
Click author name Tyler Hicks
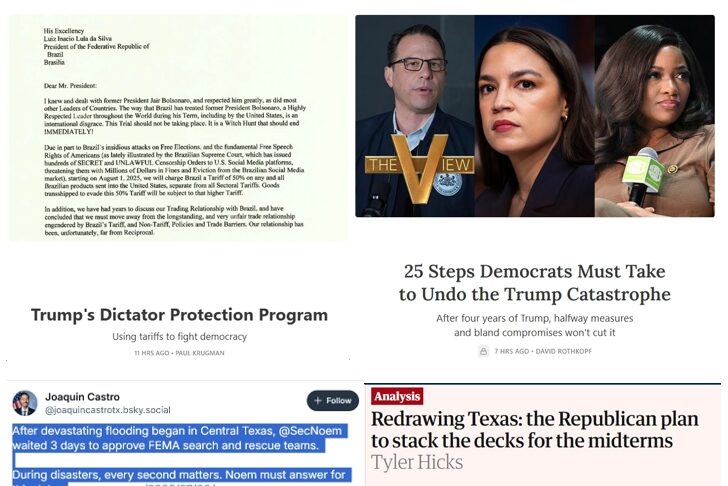point(417,462)
